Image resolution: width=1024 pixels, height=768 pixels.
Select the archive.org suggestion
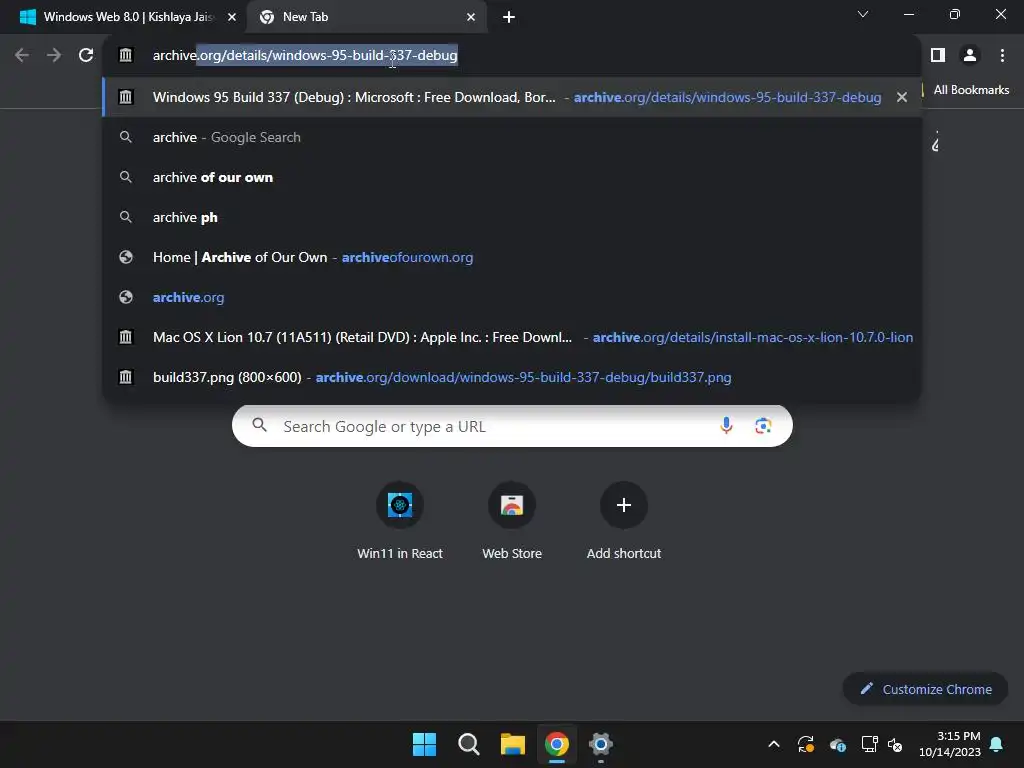pyautogui.click(x=512, y=297)
